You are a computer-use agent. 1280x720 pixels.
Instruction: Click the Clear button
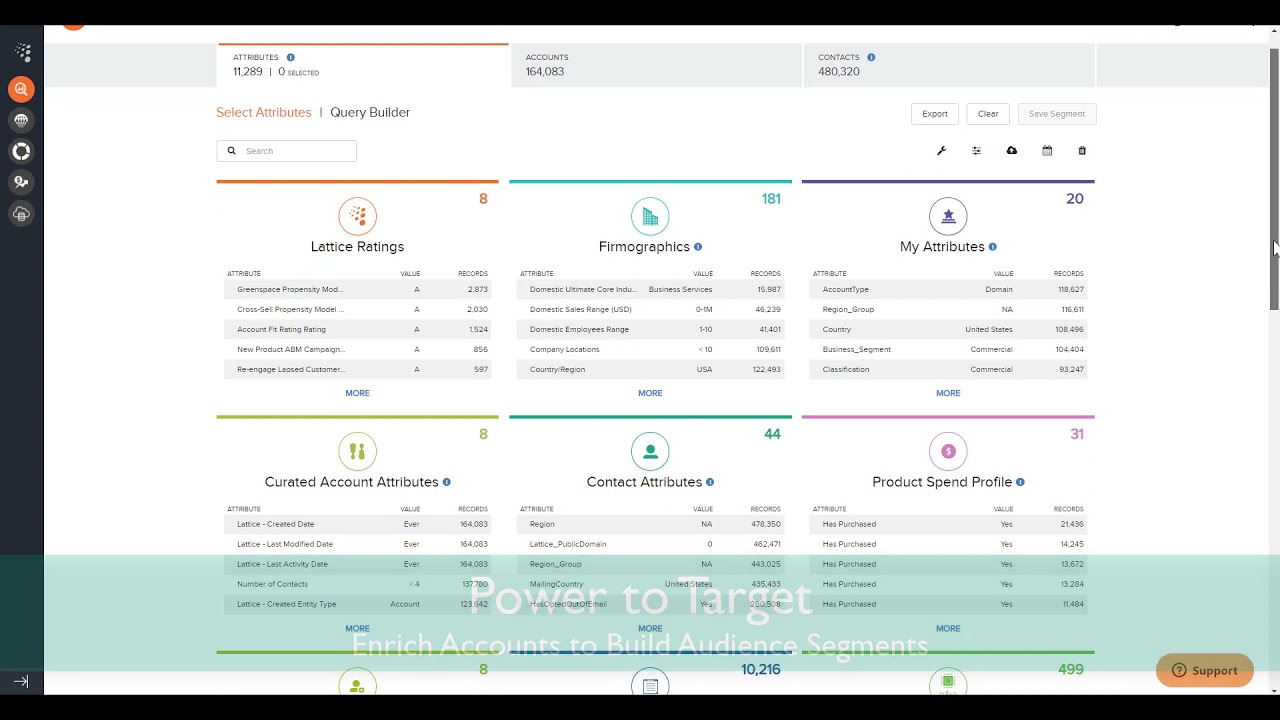point(988,114)
